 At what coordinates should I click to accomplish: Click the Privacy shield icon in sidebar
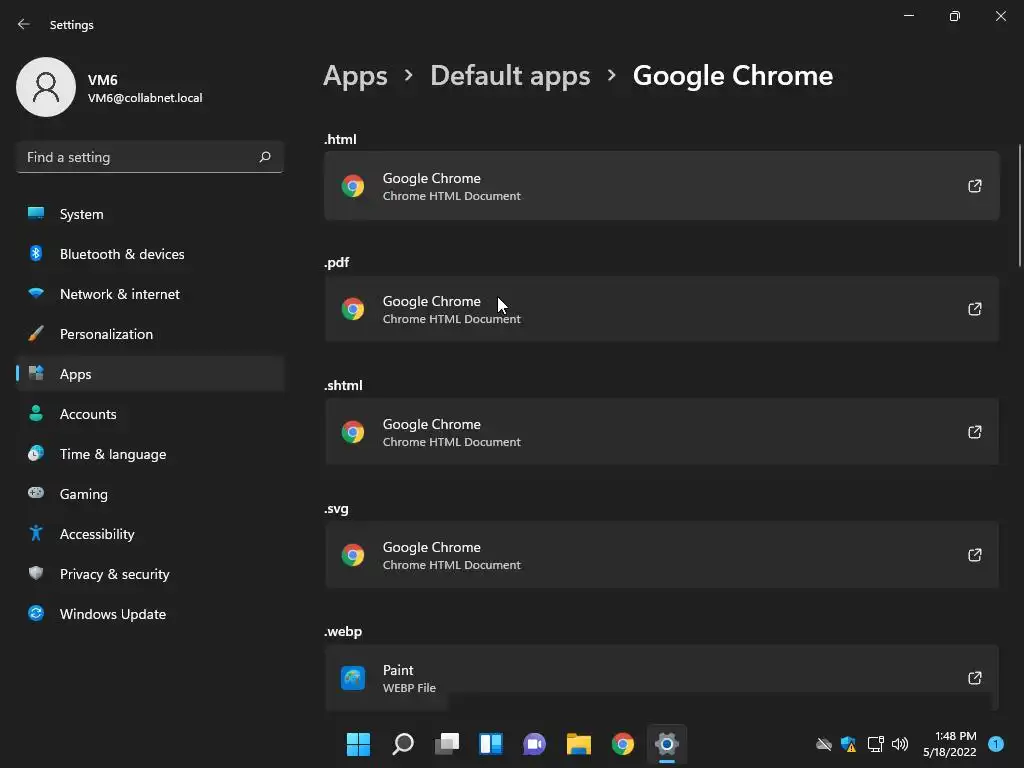36,573
